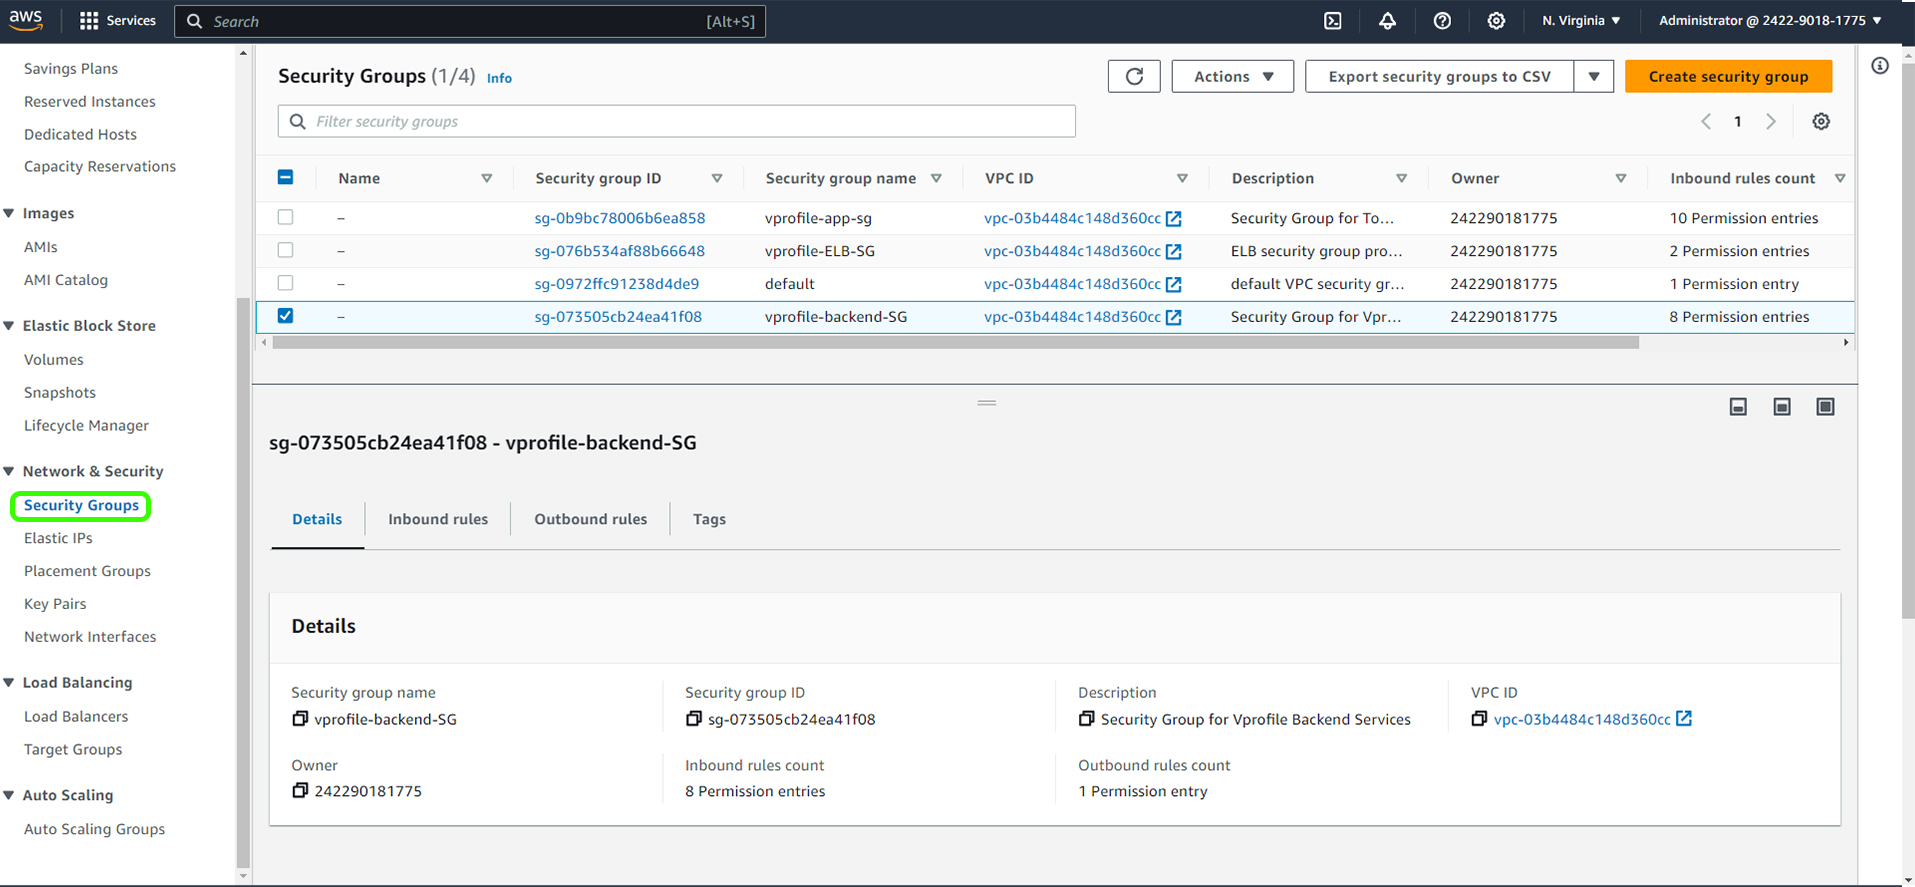Screen dimensions: 1915x887
Task: Open Load Balancers in sidebar
Action: point(76,716)
